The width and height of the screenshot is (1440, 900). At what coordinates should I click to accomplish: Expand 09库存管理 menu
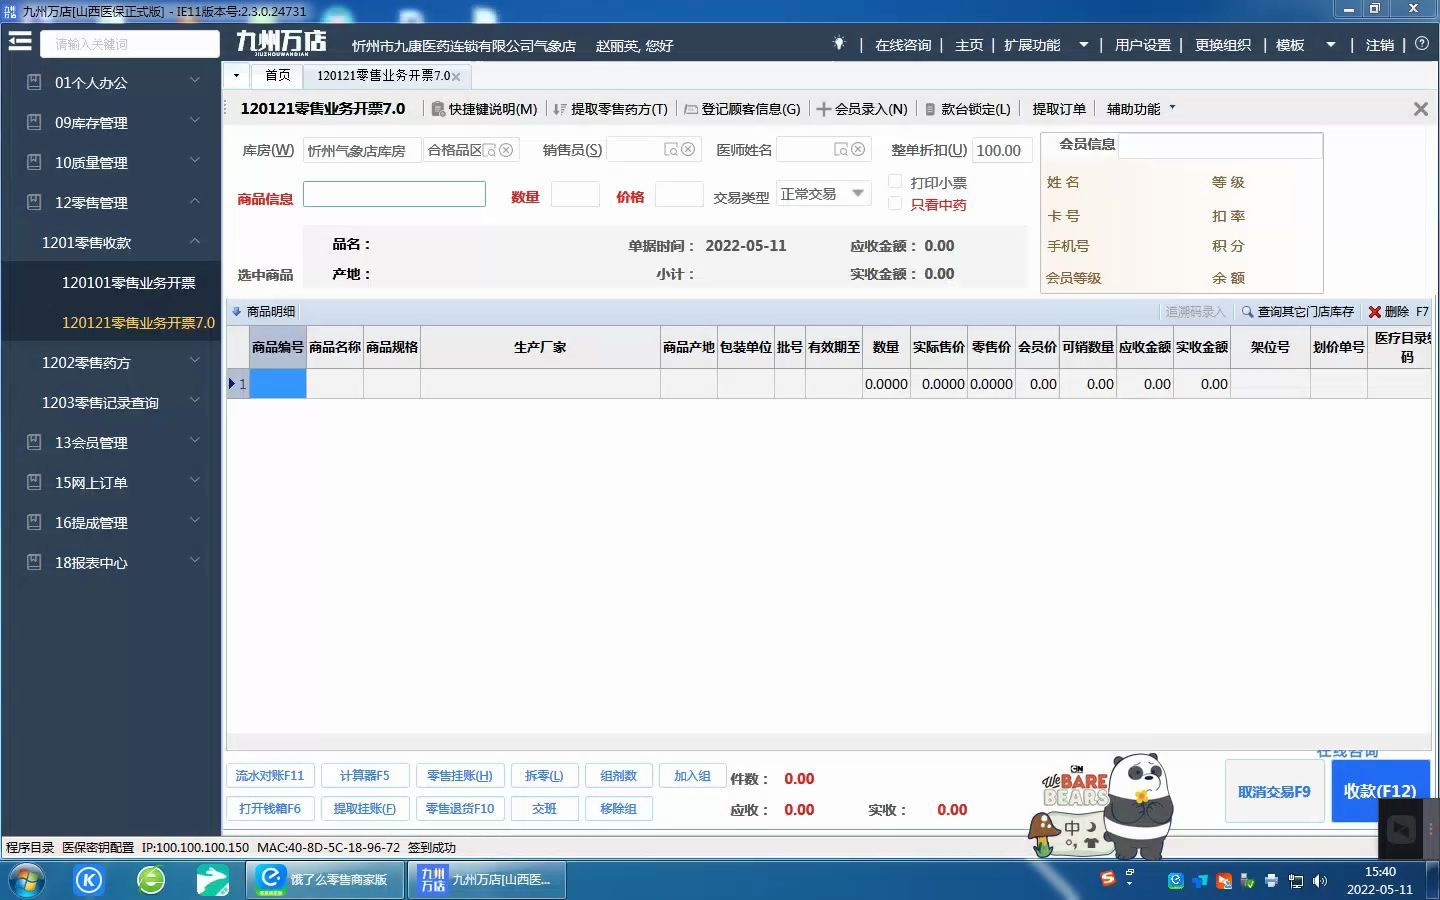pyautogui.click(x=195, y=121)
